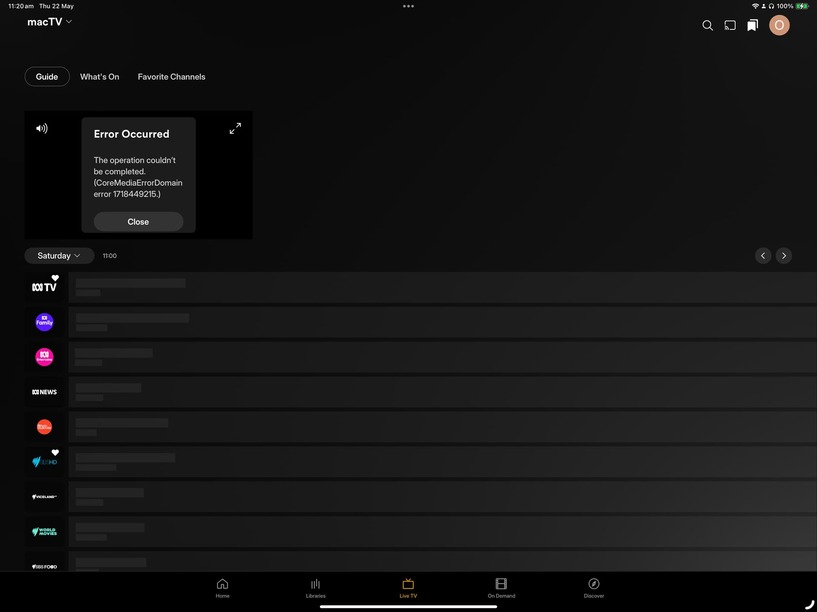Go to the Home tab

[x=222, y=588]
